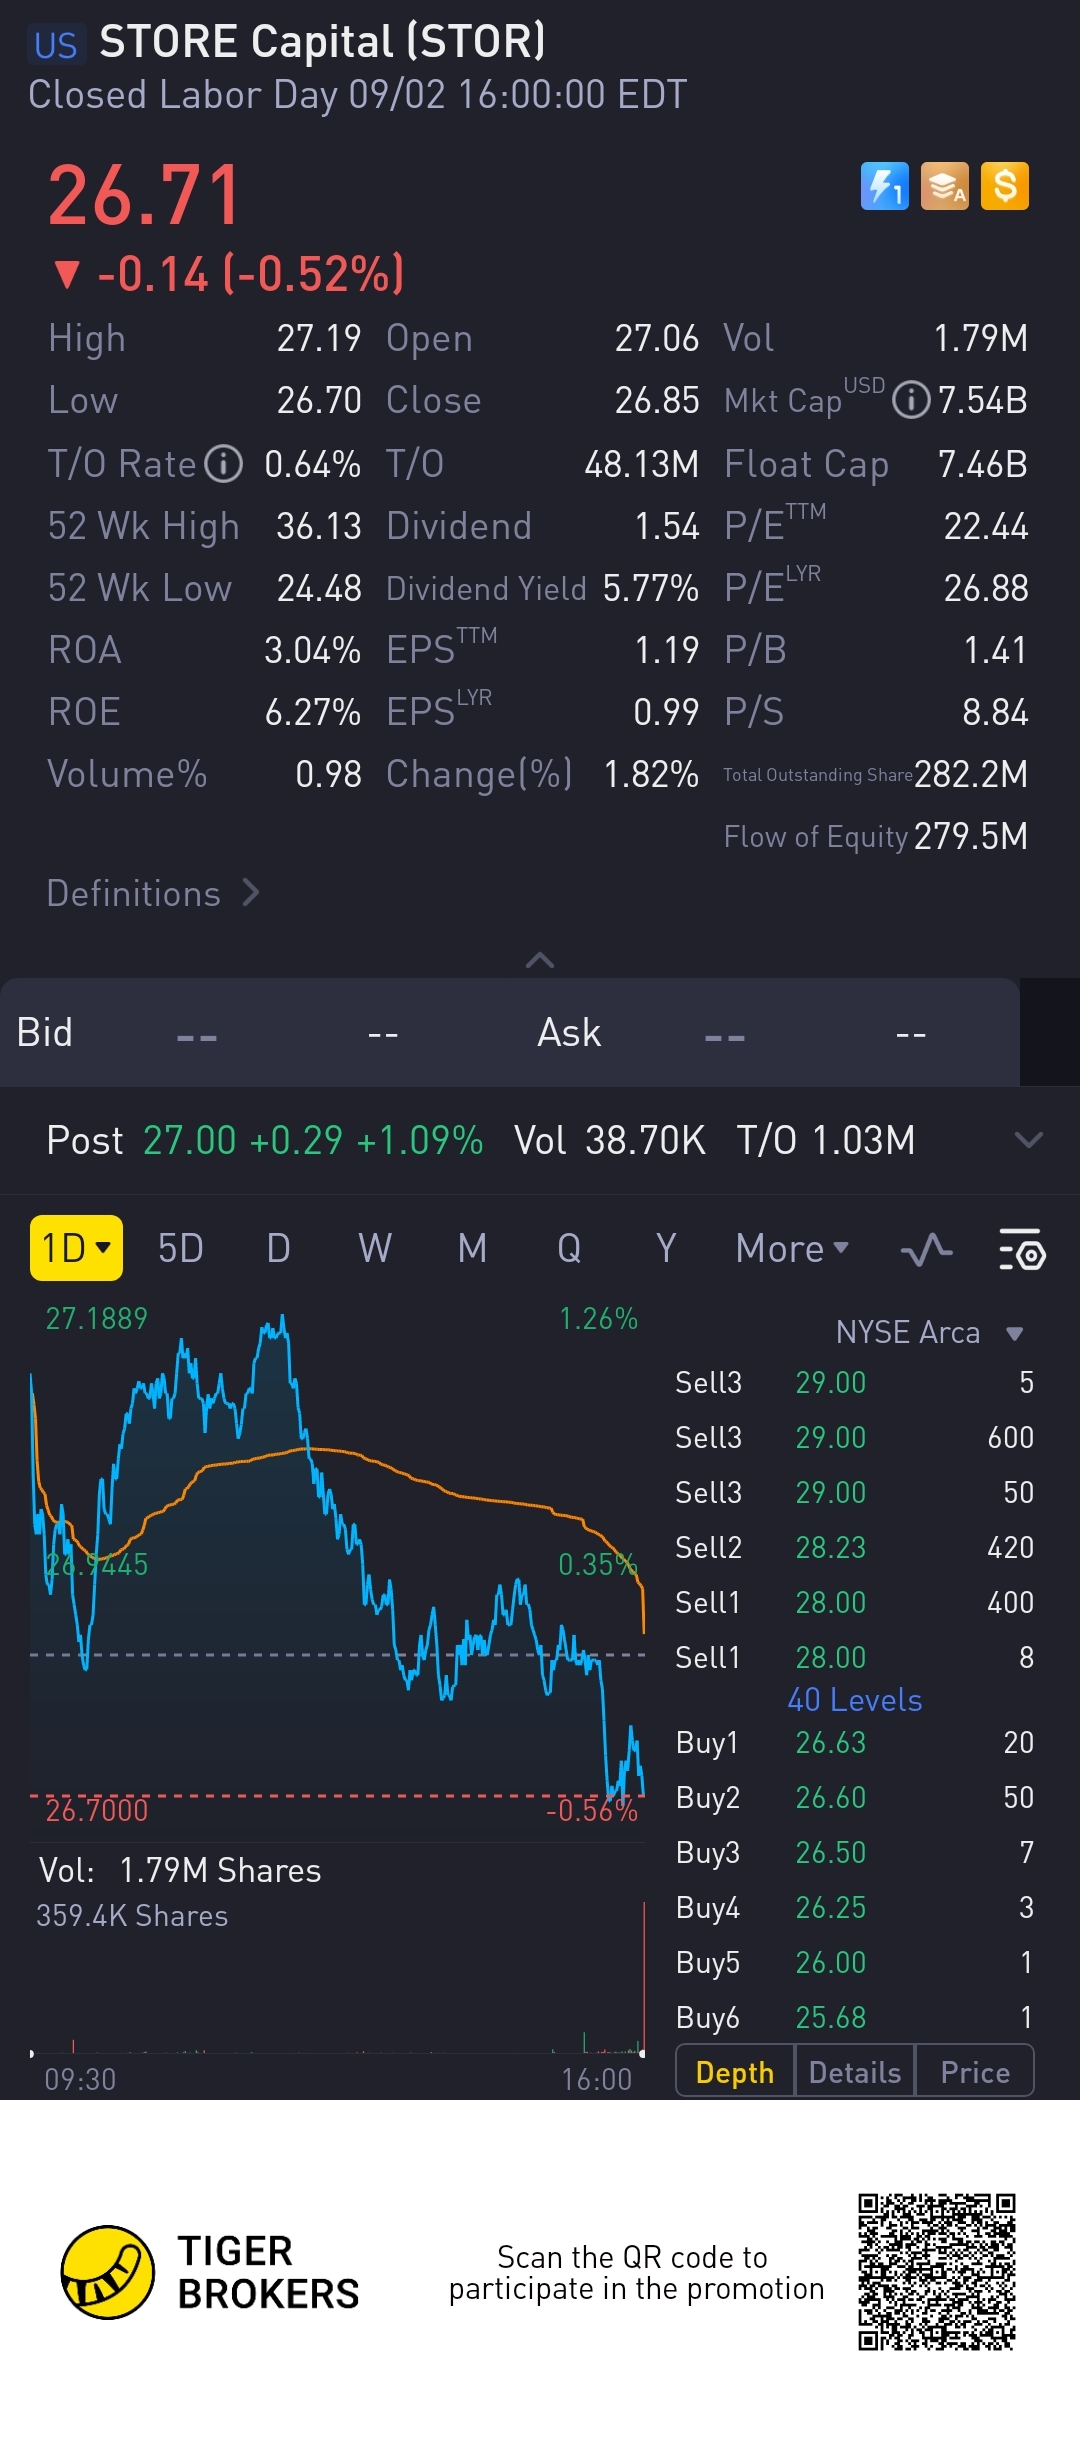Tap the 40 Levels link
The height and width of the screenshot is (2445, 1080).
click(x=855, y=1700)
